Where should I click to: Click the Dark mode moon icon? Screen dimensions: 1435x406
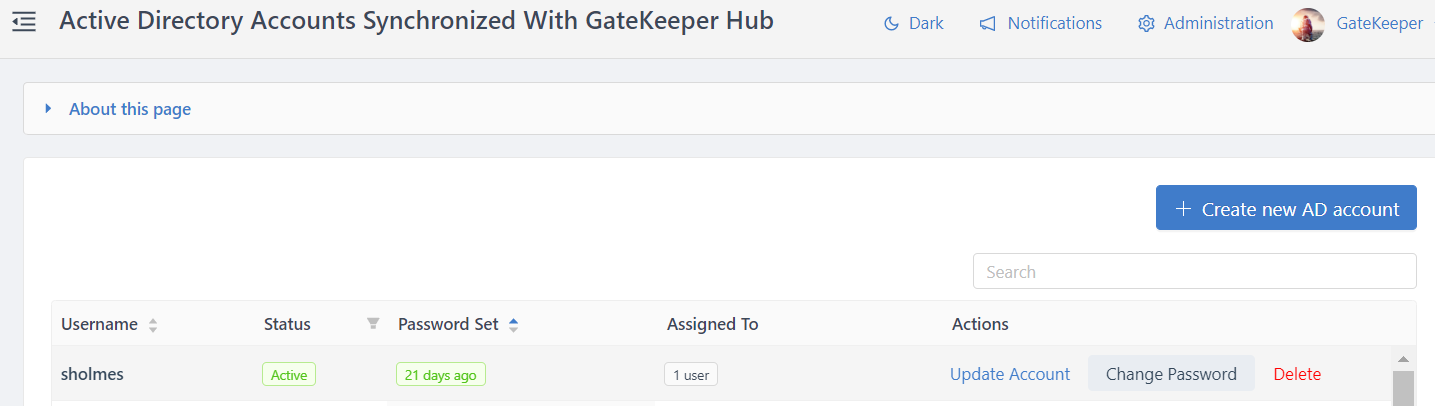891,24
